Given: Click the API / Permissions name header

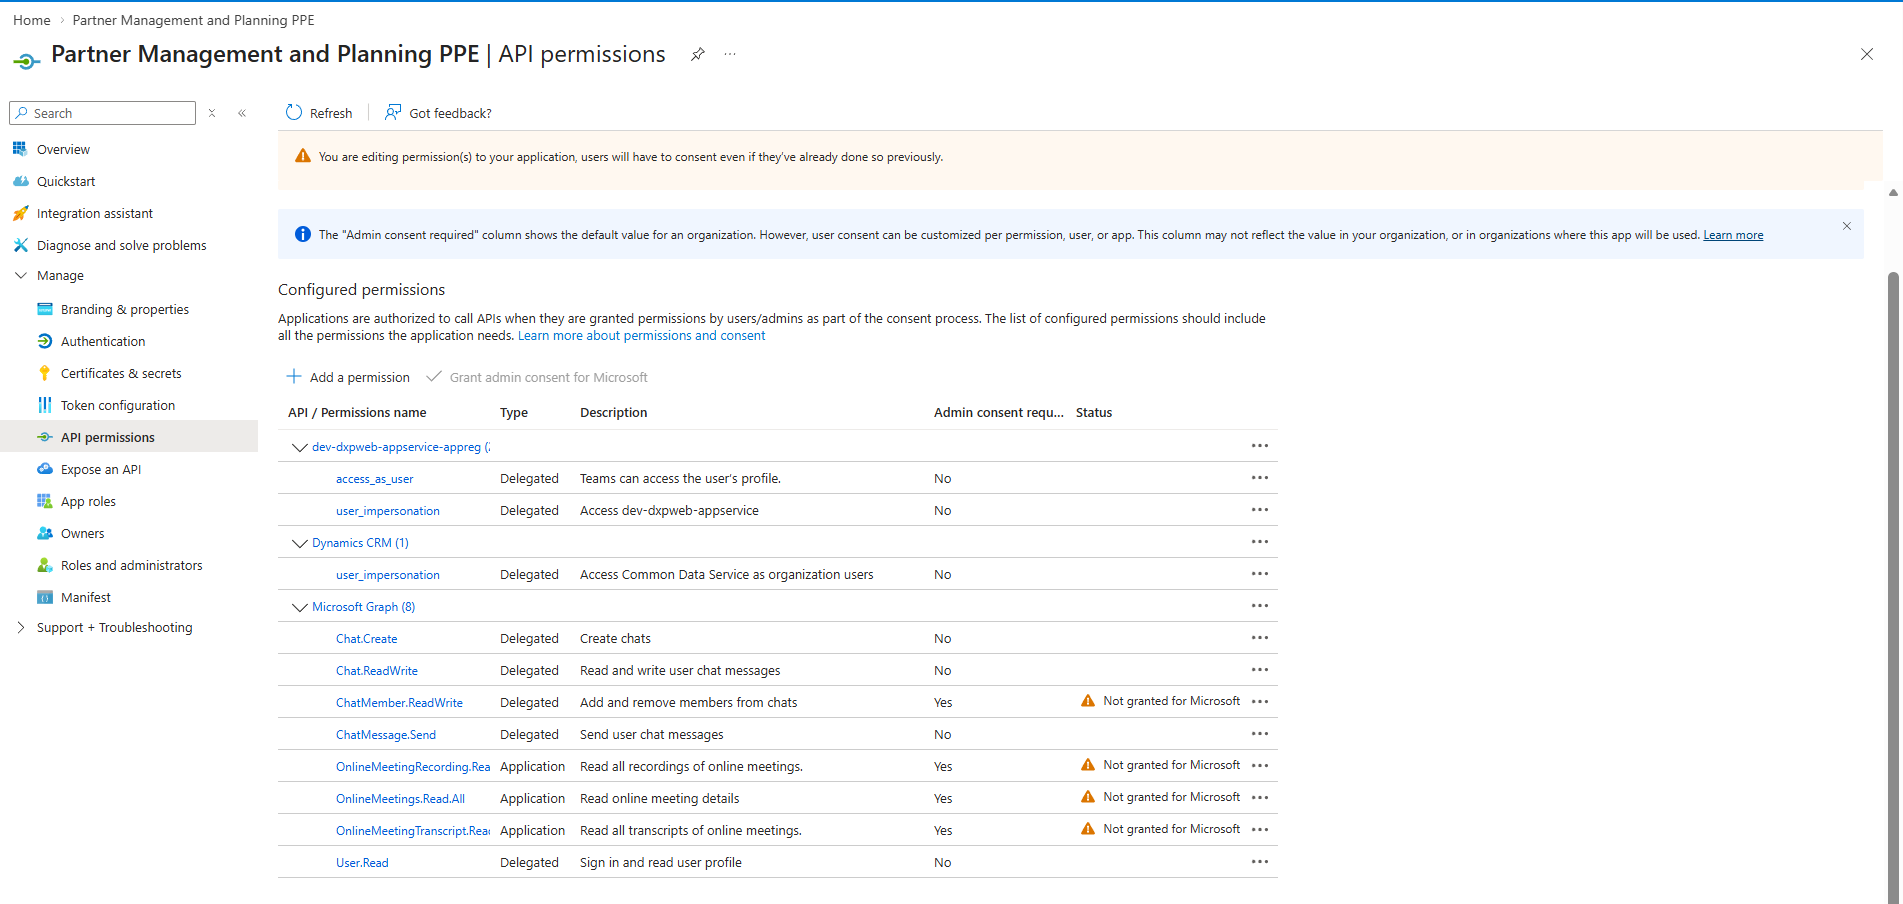Looking at the screenshot, I should (357, 412).
